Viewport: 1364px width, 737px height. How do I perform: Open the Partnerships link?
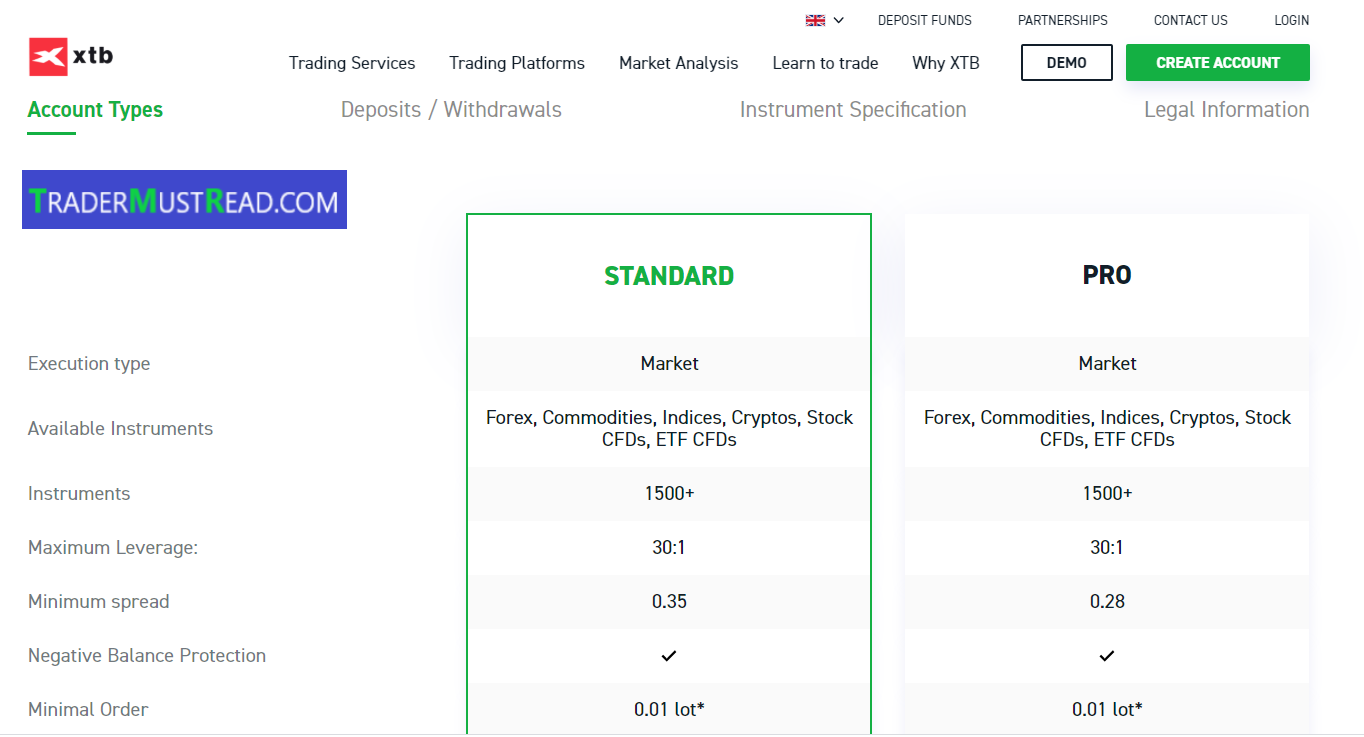click(1062, 20)
